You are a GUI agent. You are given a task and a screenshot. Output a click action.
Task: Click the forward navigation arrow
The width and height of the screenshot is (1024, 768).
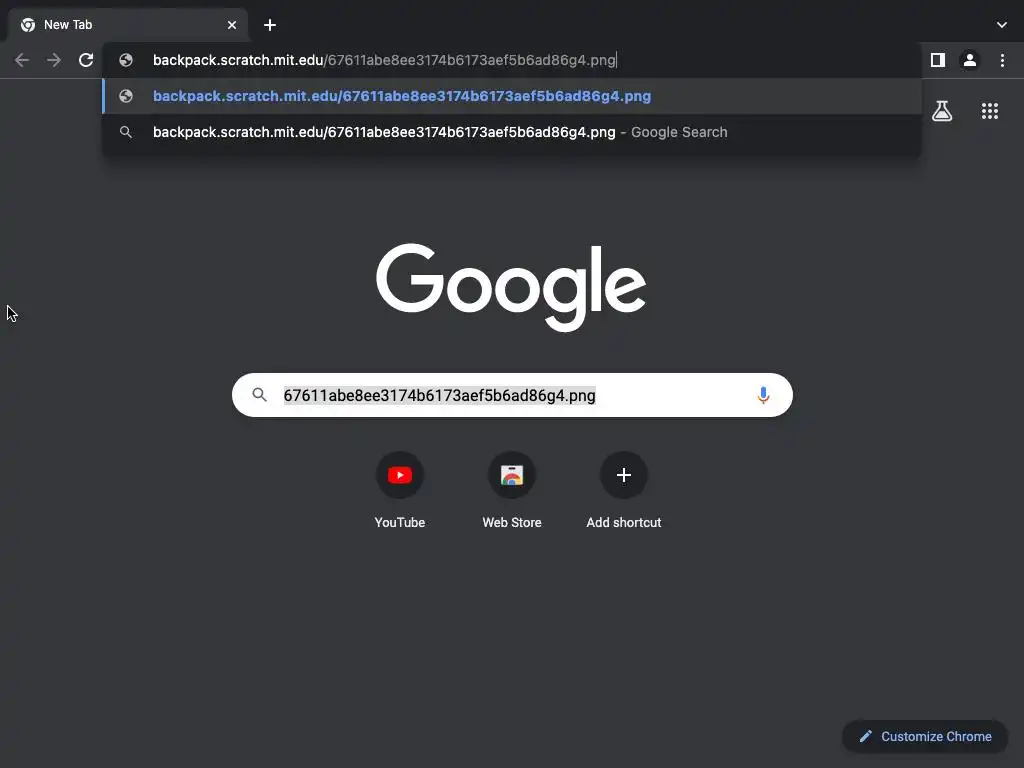(x=54, y=60)
